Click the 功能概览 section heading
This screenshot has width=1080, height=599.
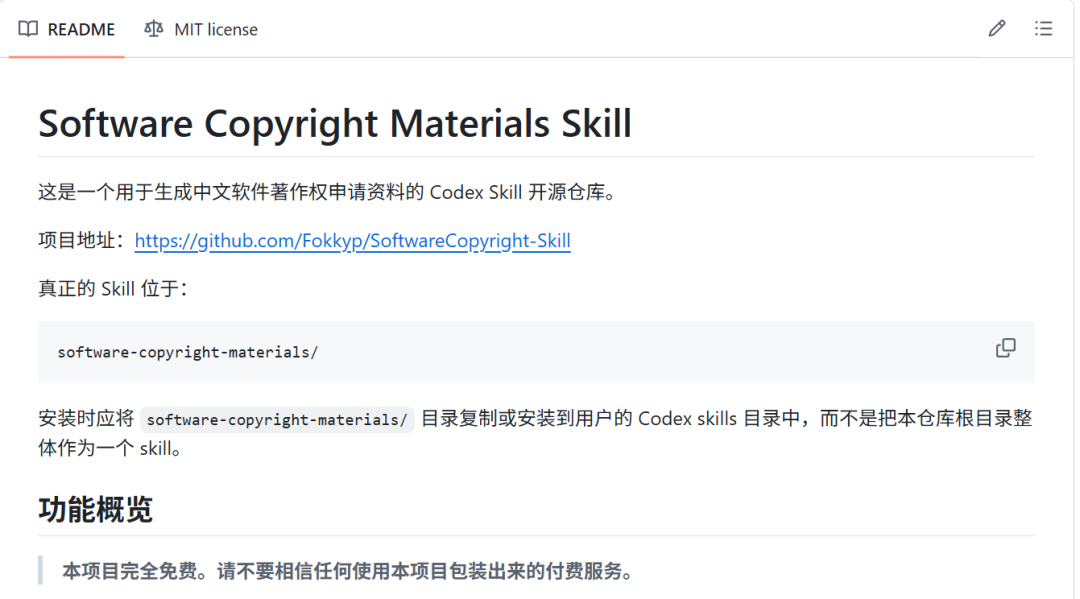pyautogui.click(x=96, y=509)
